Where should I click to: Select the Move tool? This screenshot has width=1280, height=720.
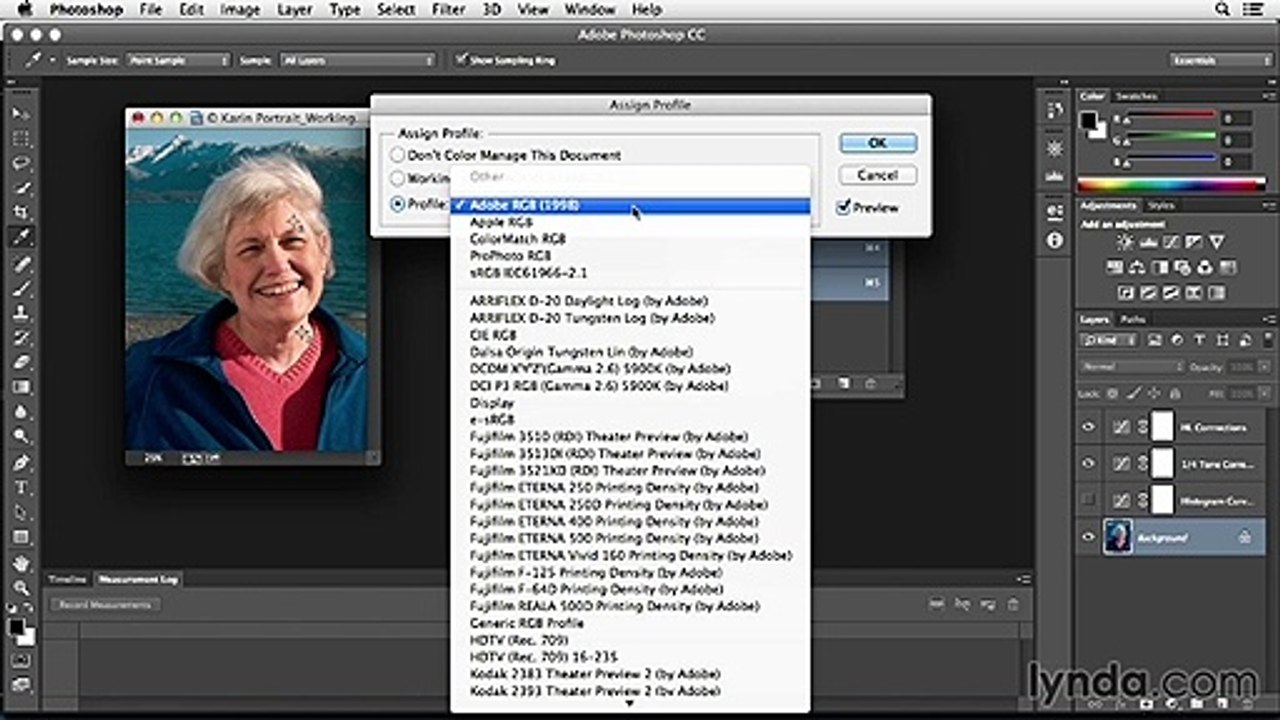point(21,113)
